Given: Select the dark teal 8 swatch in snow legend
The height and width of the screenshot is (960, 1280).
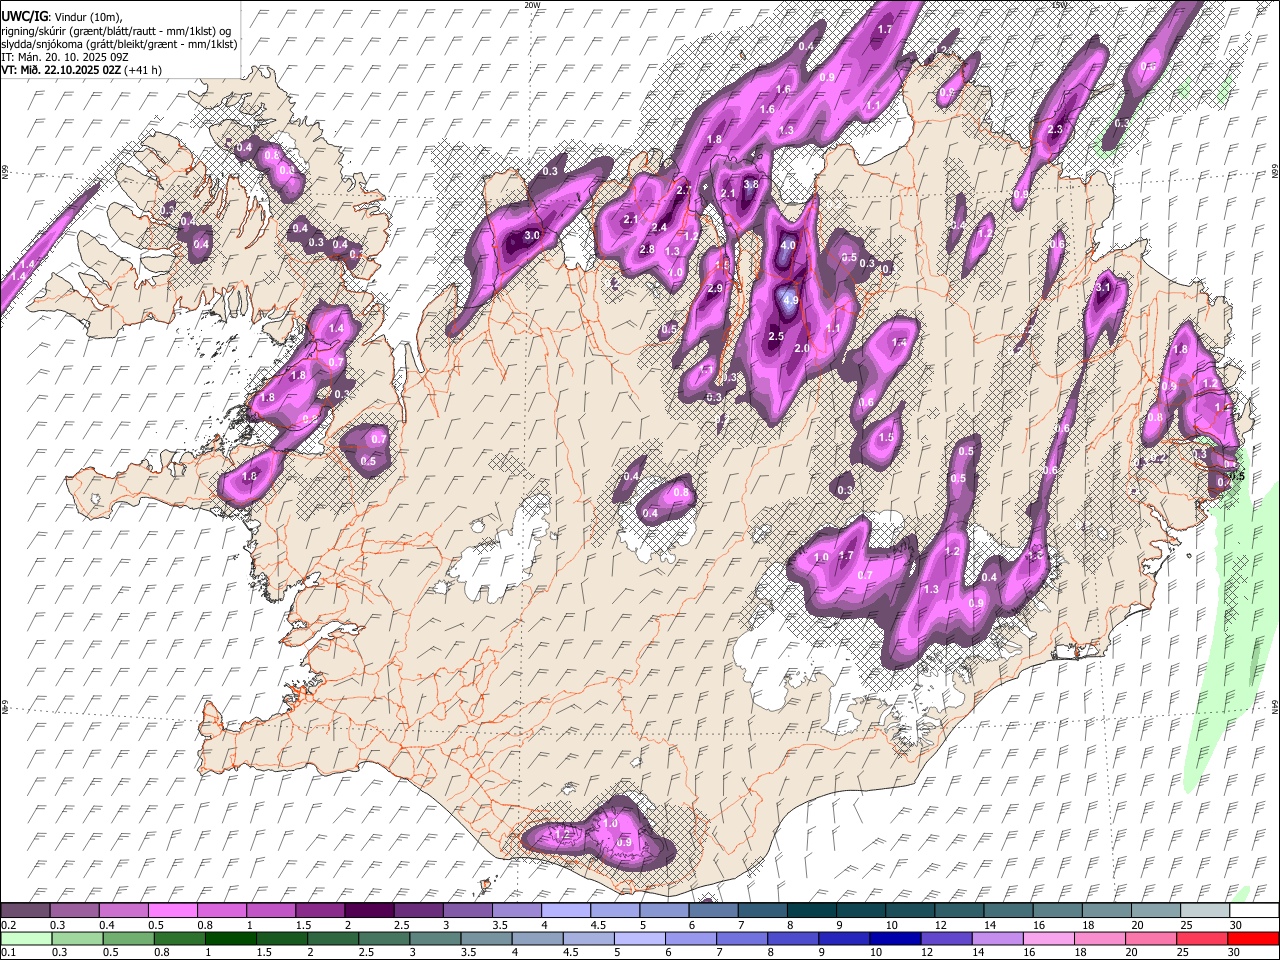Looking at the screenshot, I should (812, 910).
